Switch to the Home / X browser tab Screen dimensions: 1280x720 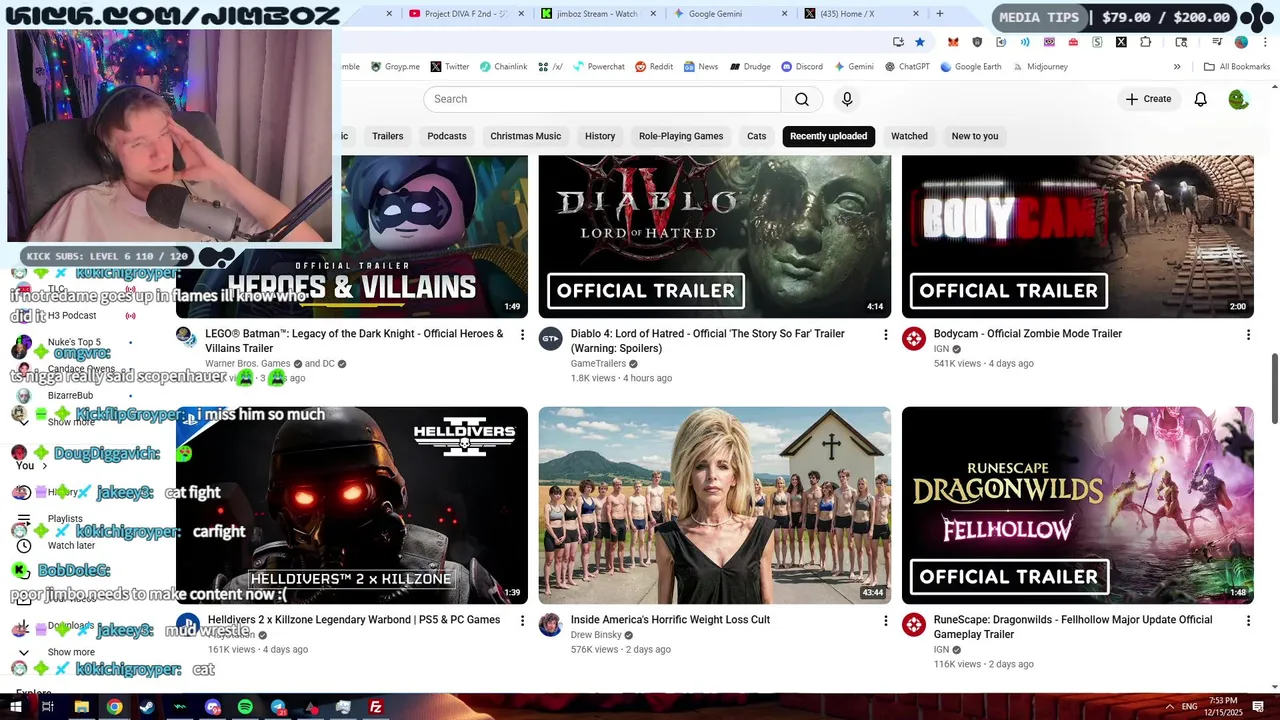(860, 14)
